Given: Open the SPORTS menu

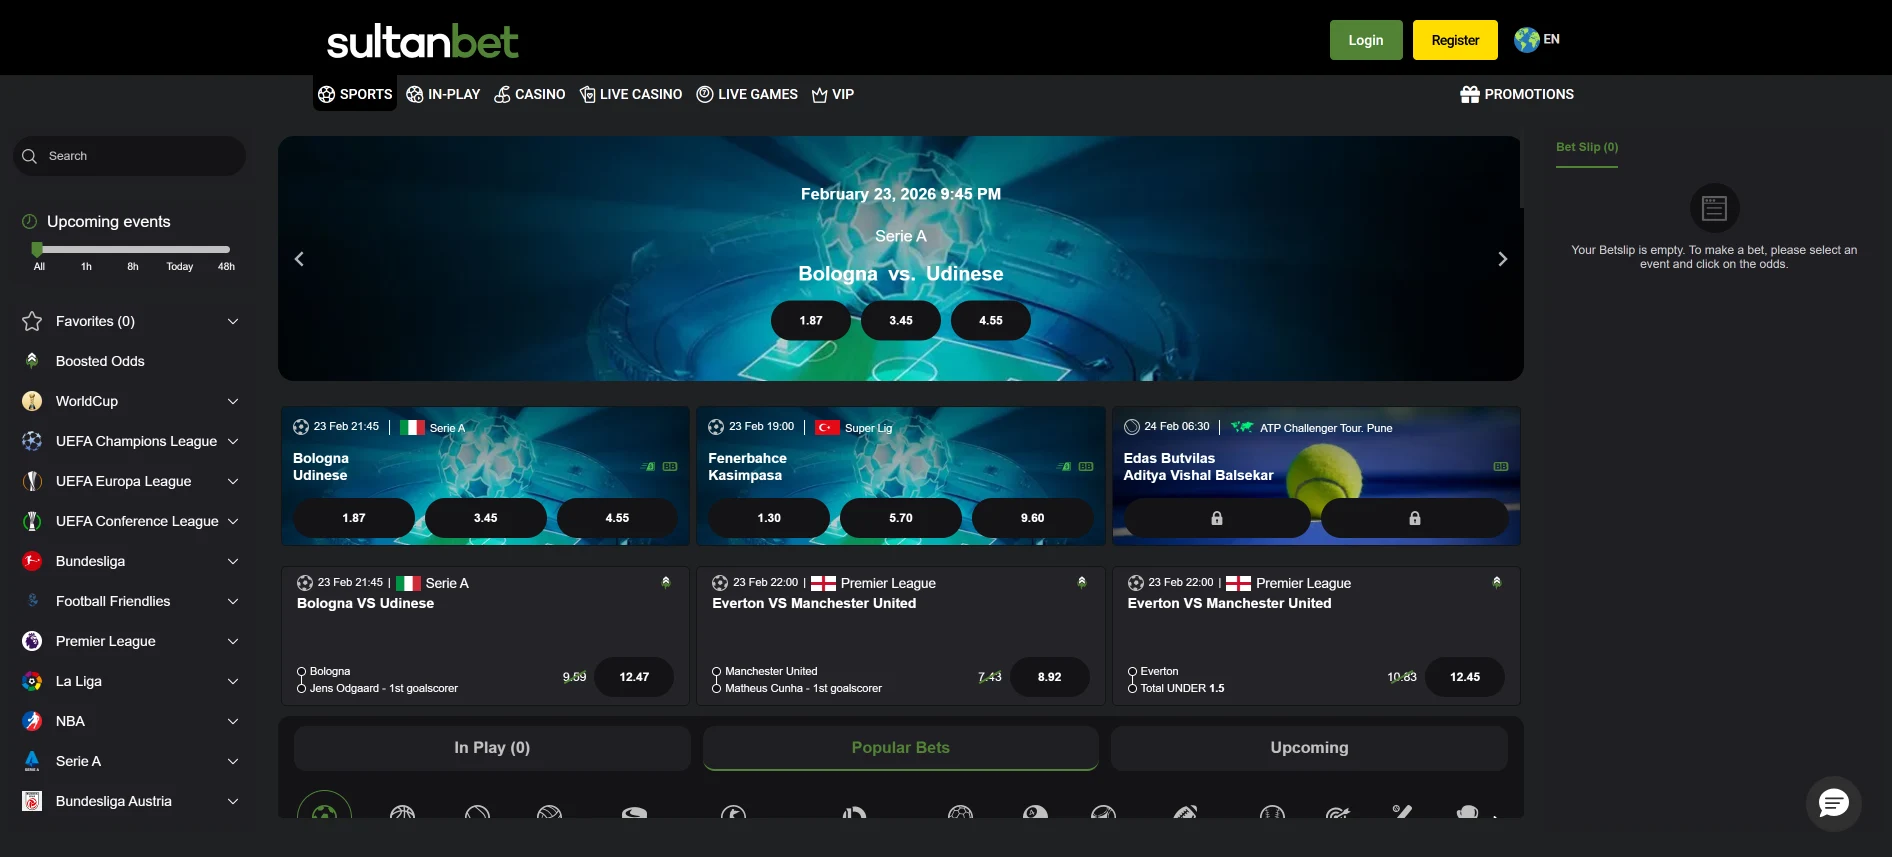Looking at the screenshot, I should tap(355, 94).
